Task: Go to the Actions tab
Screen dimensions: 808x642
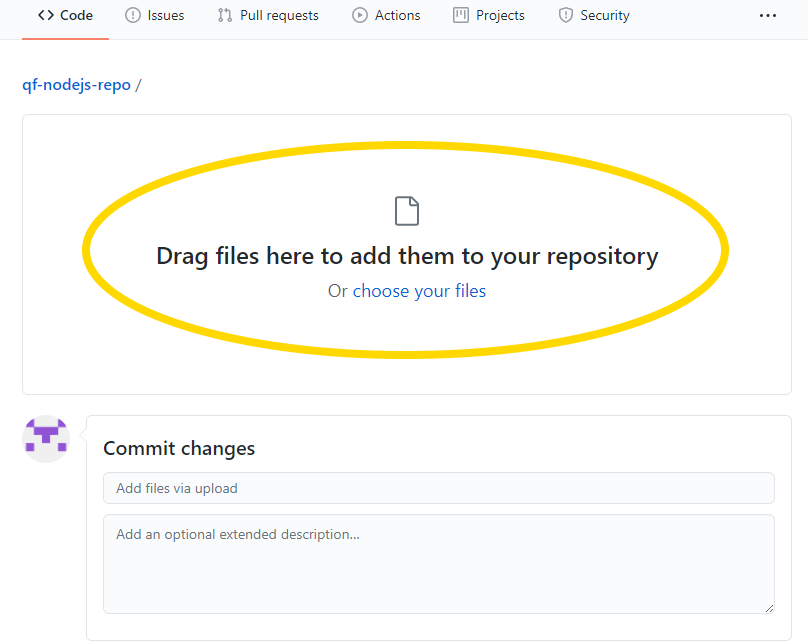Action: point(398,15)
